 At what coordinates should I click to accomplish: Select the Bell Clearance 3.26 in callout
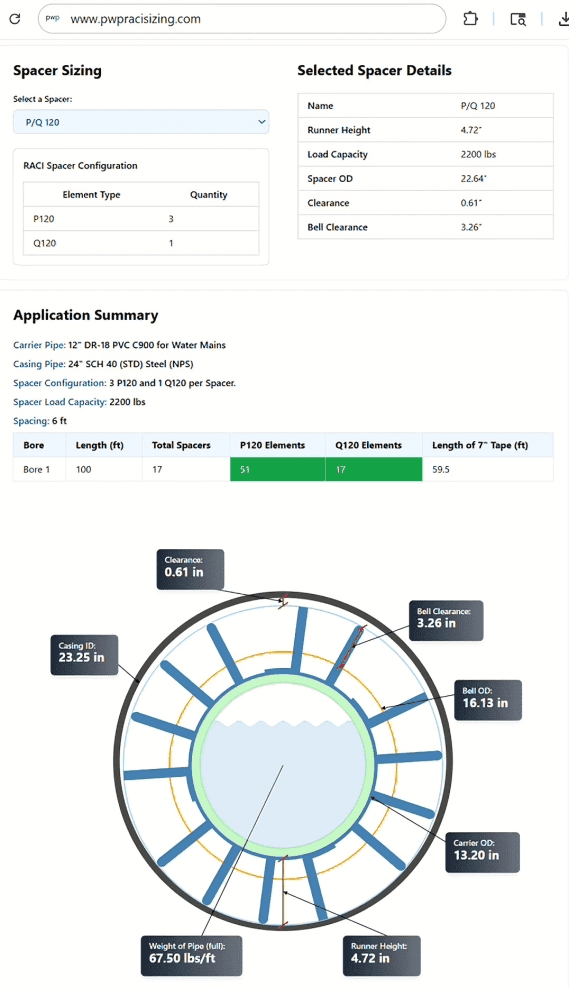pyautogui.click(x=446, y=620)
